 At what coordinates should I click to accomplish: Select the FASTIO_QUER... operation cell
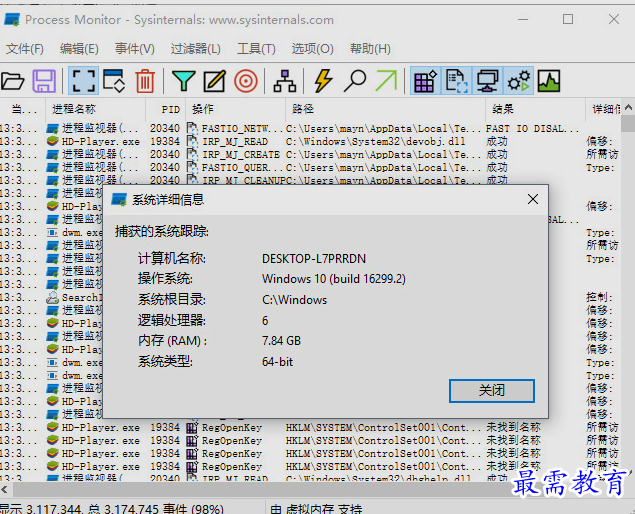[x=241, y=168]
